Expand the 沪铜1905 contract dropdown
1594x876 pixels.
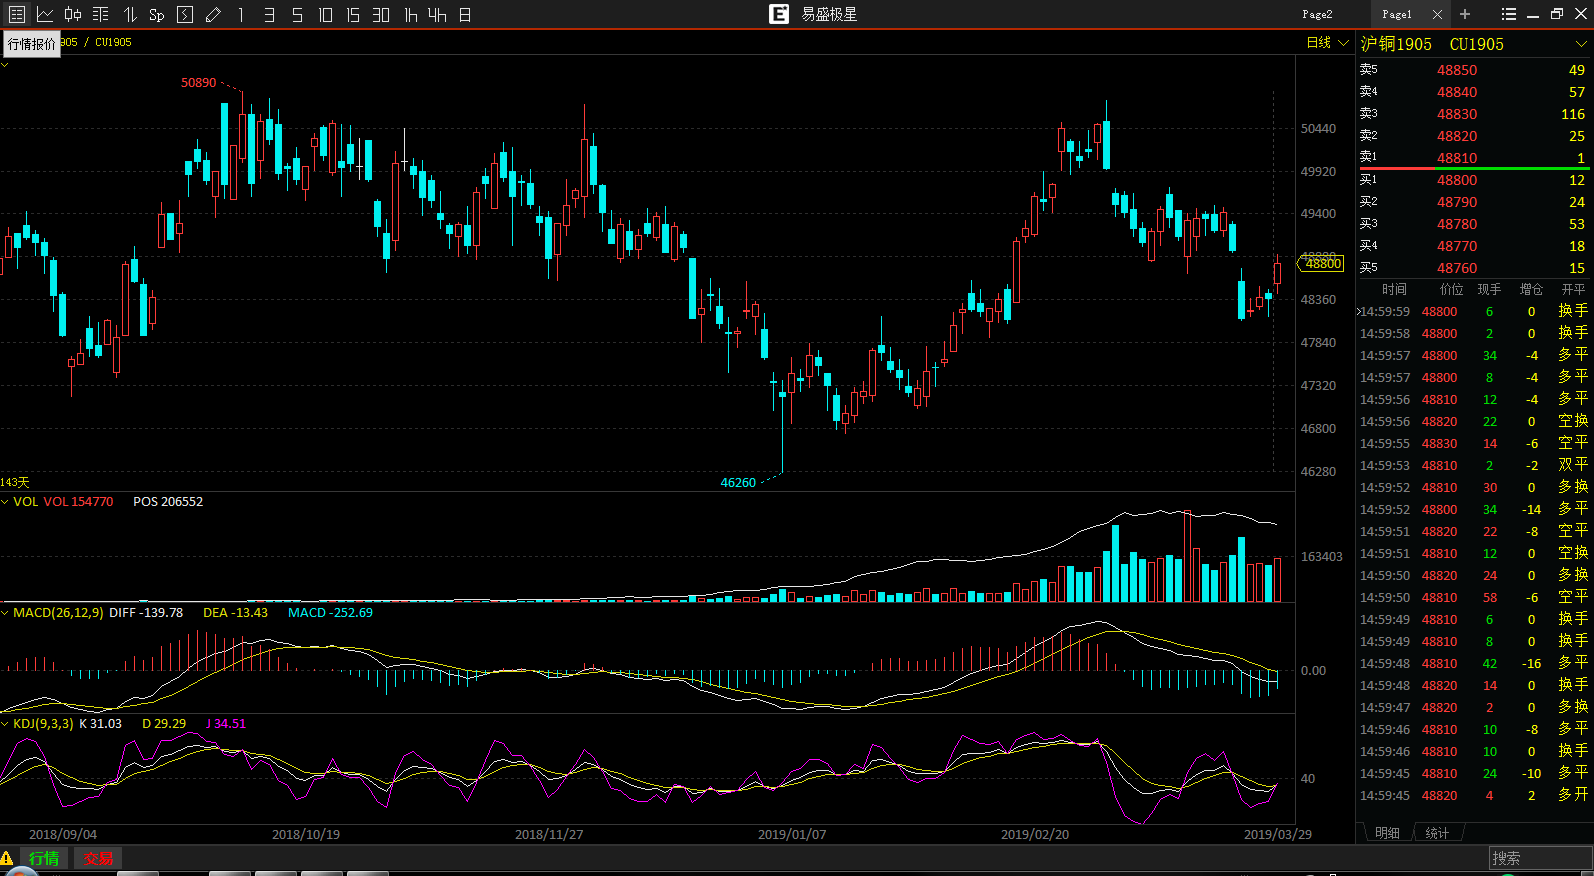click(x=1581, y=44)
